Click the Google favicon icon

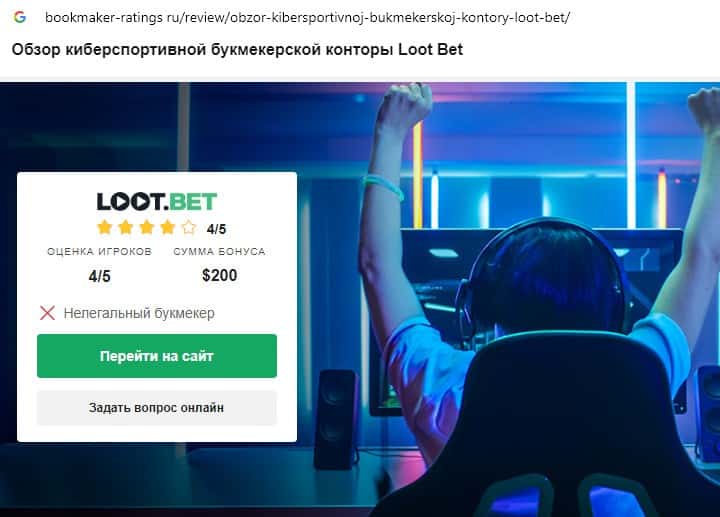pos(20,17)
